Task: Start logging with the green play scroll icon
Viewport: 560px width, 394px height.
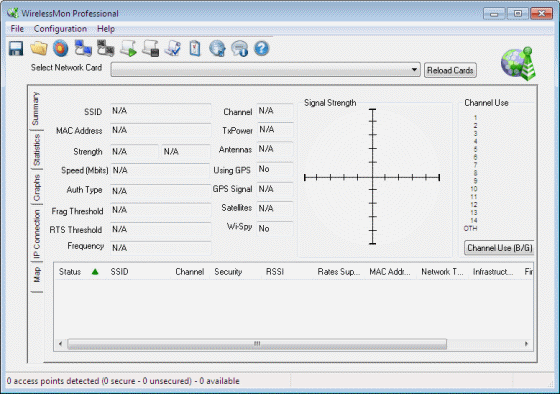Action: click(128, 49)
